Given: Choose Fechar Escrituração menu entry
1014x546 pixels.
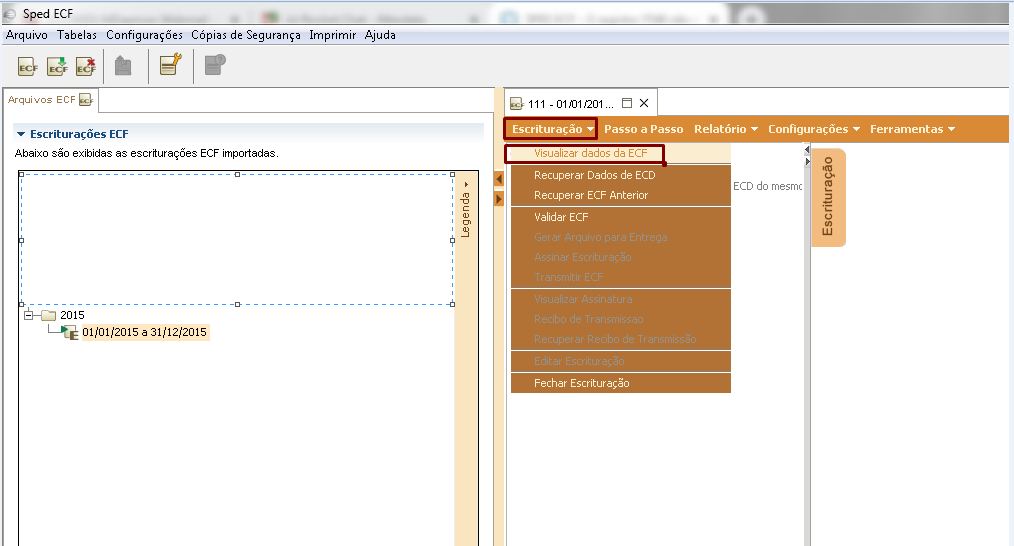Looking at the screenshot, I should coord(621,384).
